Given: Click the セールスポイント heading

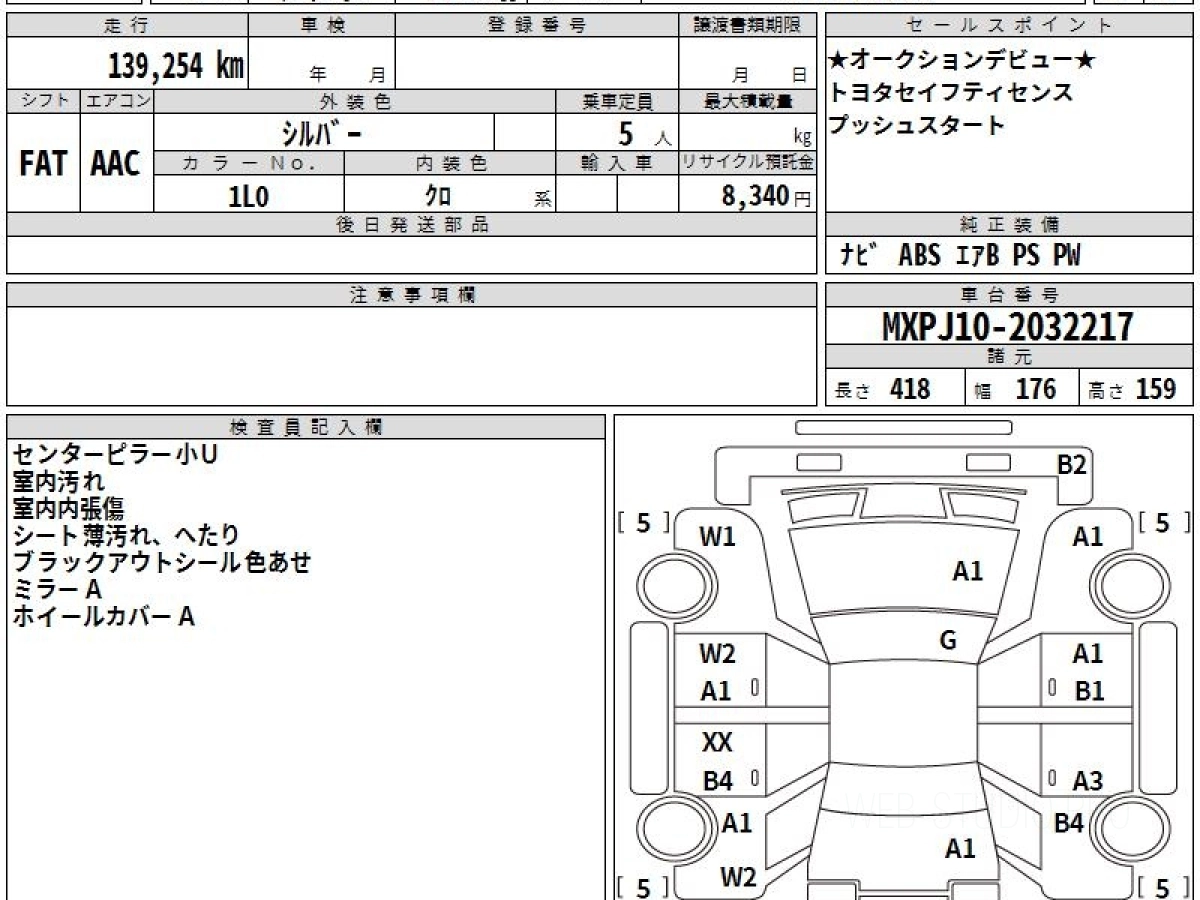Looking at the screenshot, I should point(1010,26).
